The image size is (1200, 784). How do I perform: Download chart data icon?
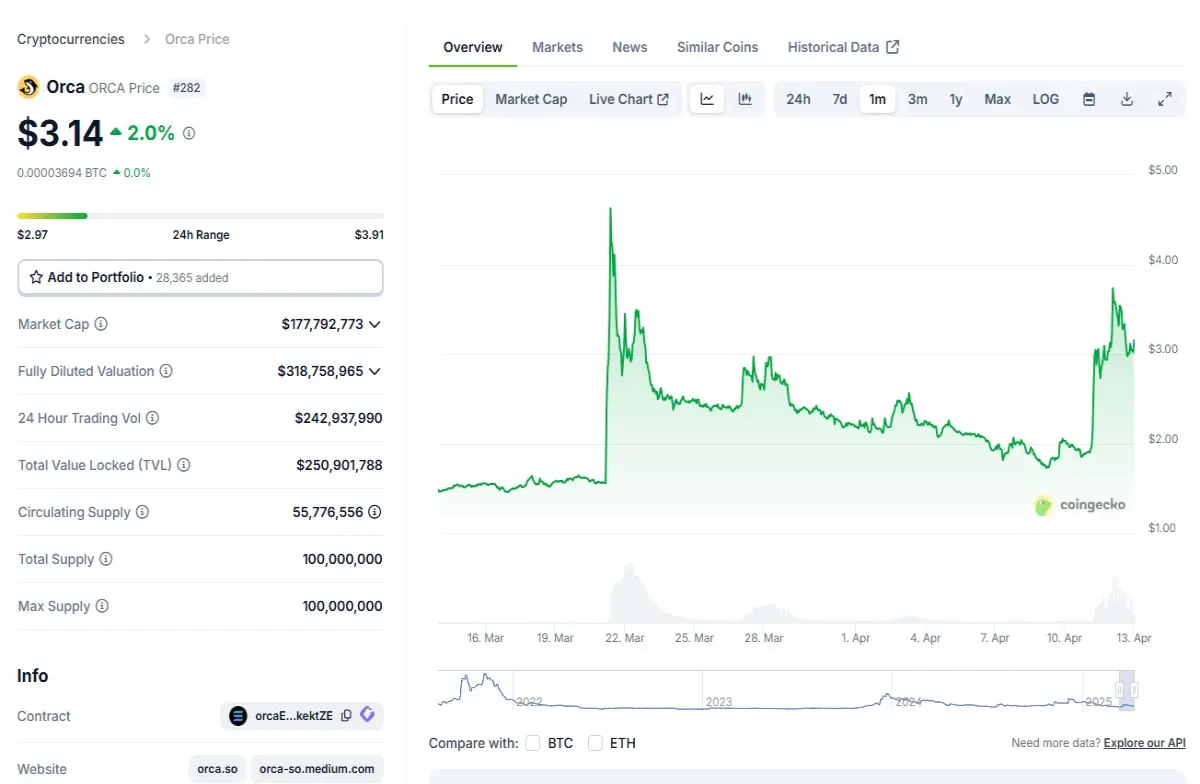click(x=1127, y=99)
